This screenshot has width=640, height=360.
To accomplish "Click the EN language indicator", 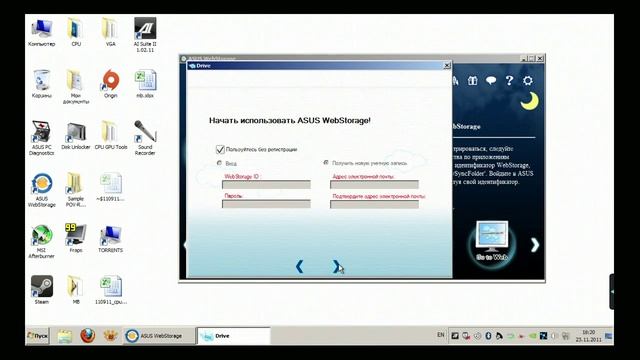I will pyautogui.click(x=440, y=335).
